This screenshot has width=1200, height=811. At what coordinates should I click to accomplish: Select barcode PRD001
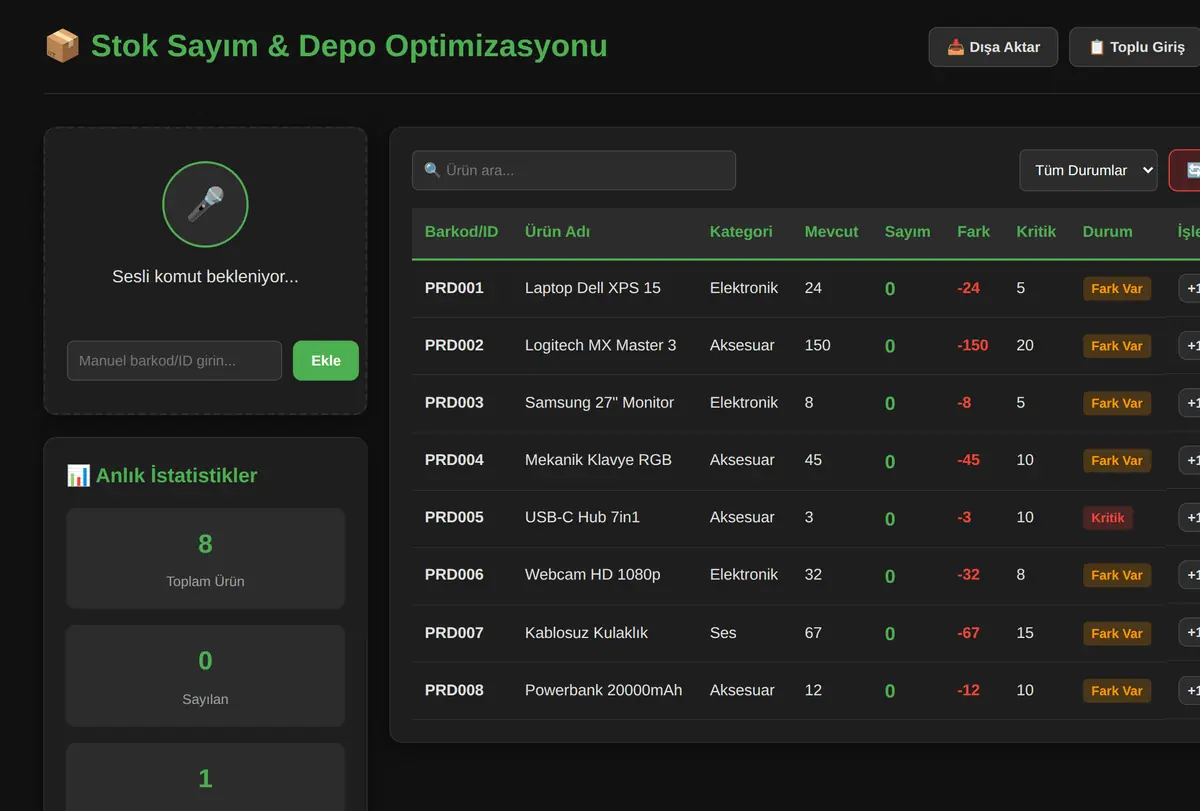(x=454, y=288)
